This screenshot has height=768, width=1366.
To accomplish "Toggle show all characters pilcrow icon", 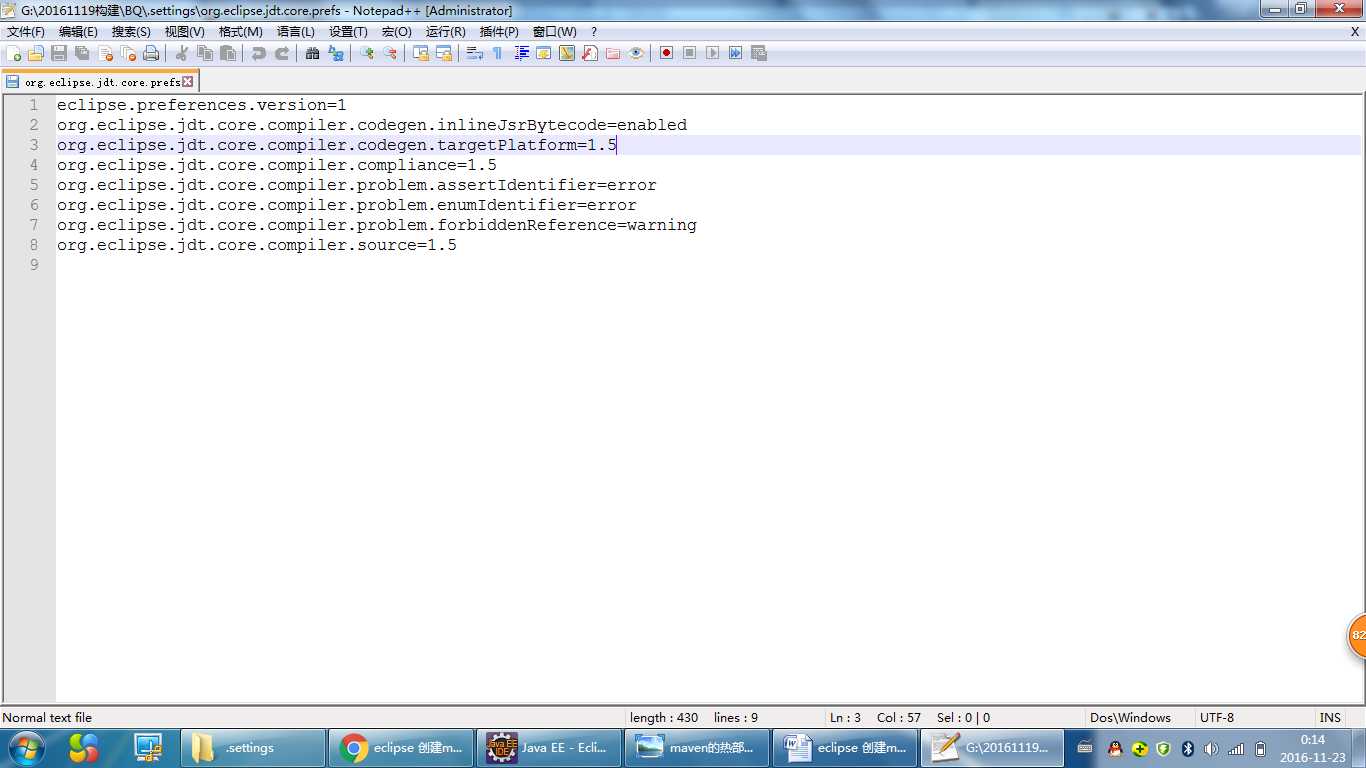I will click(497, 53).
